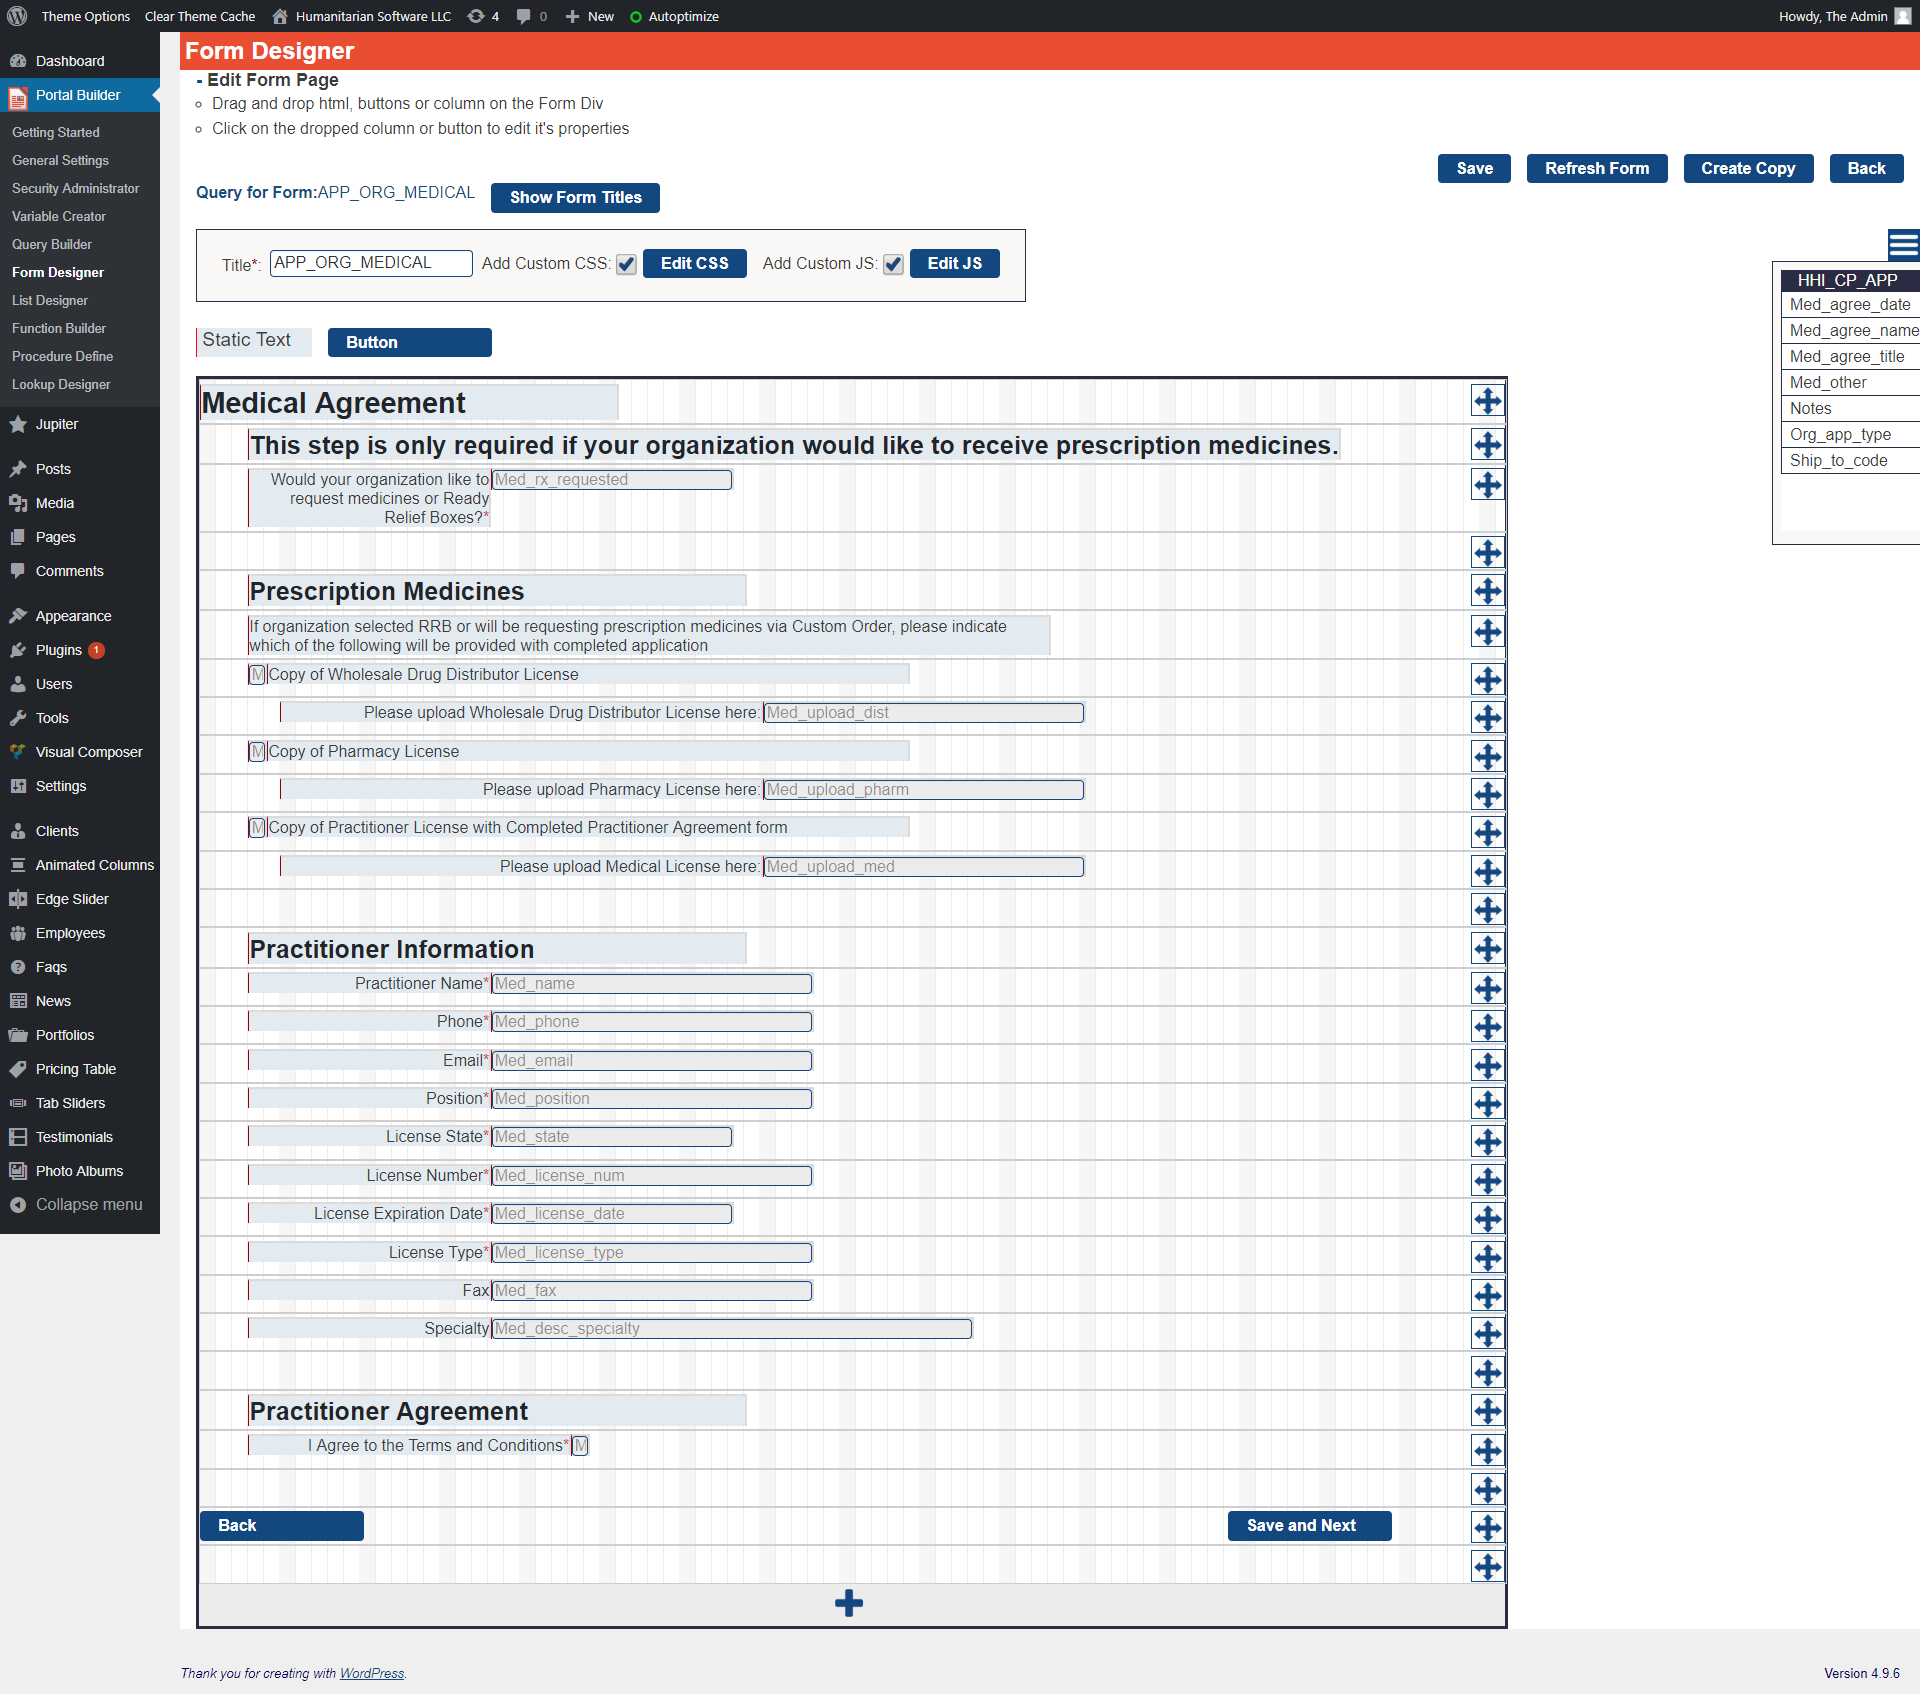Image resolution: width=1920 pixels, height=1694 pixels.
Task: Open the Plugins menu item
Action: tap(58, 650)
